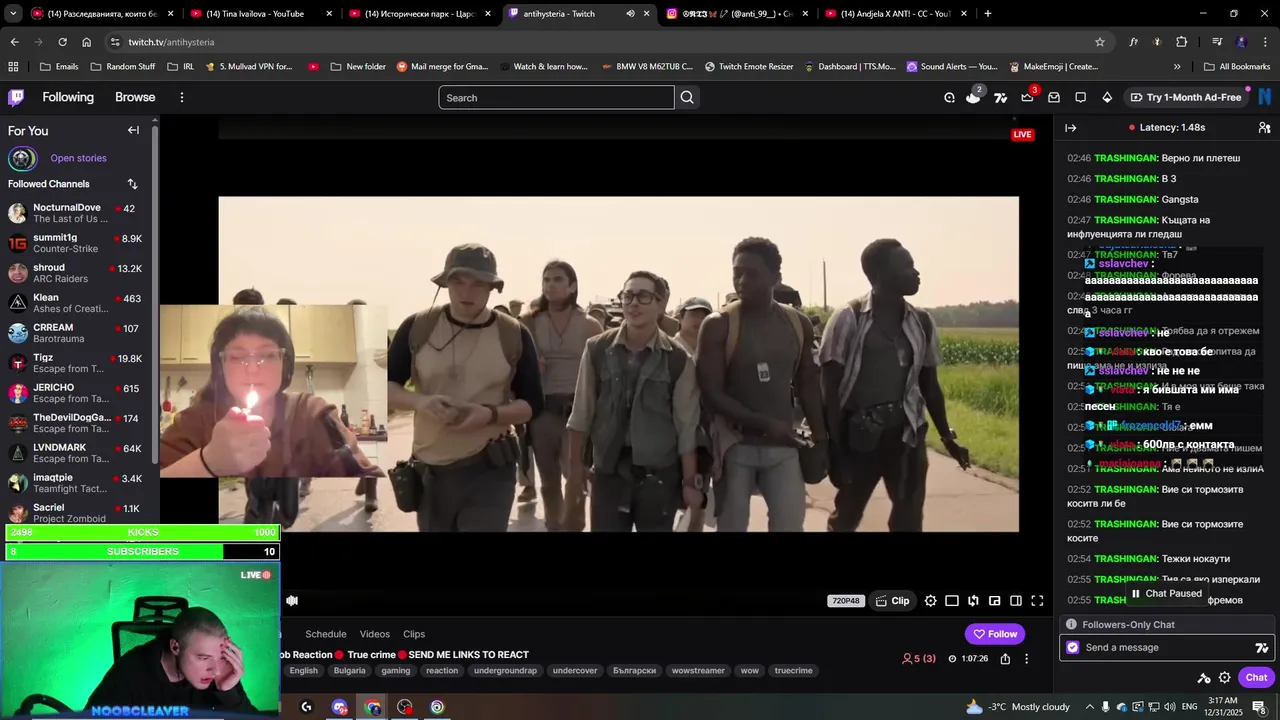Open stories link in the sidebar
Image resolution: width=1280 pixels, height=720 pixels.
78,158
